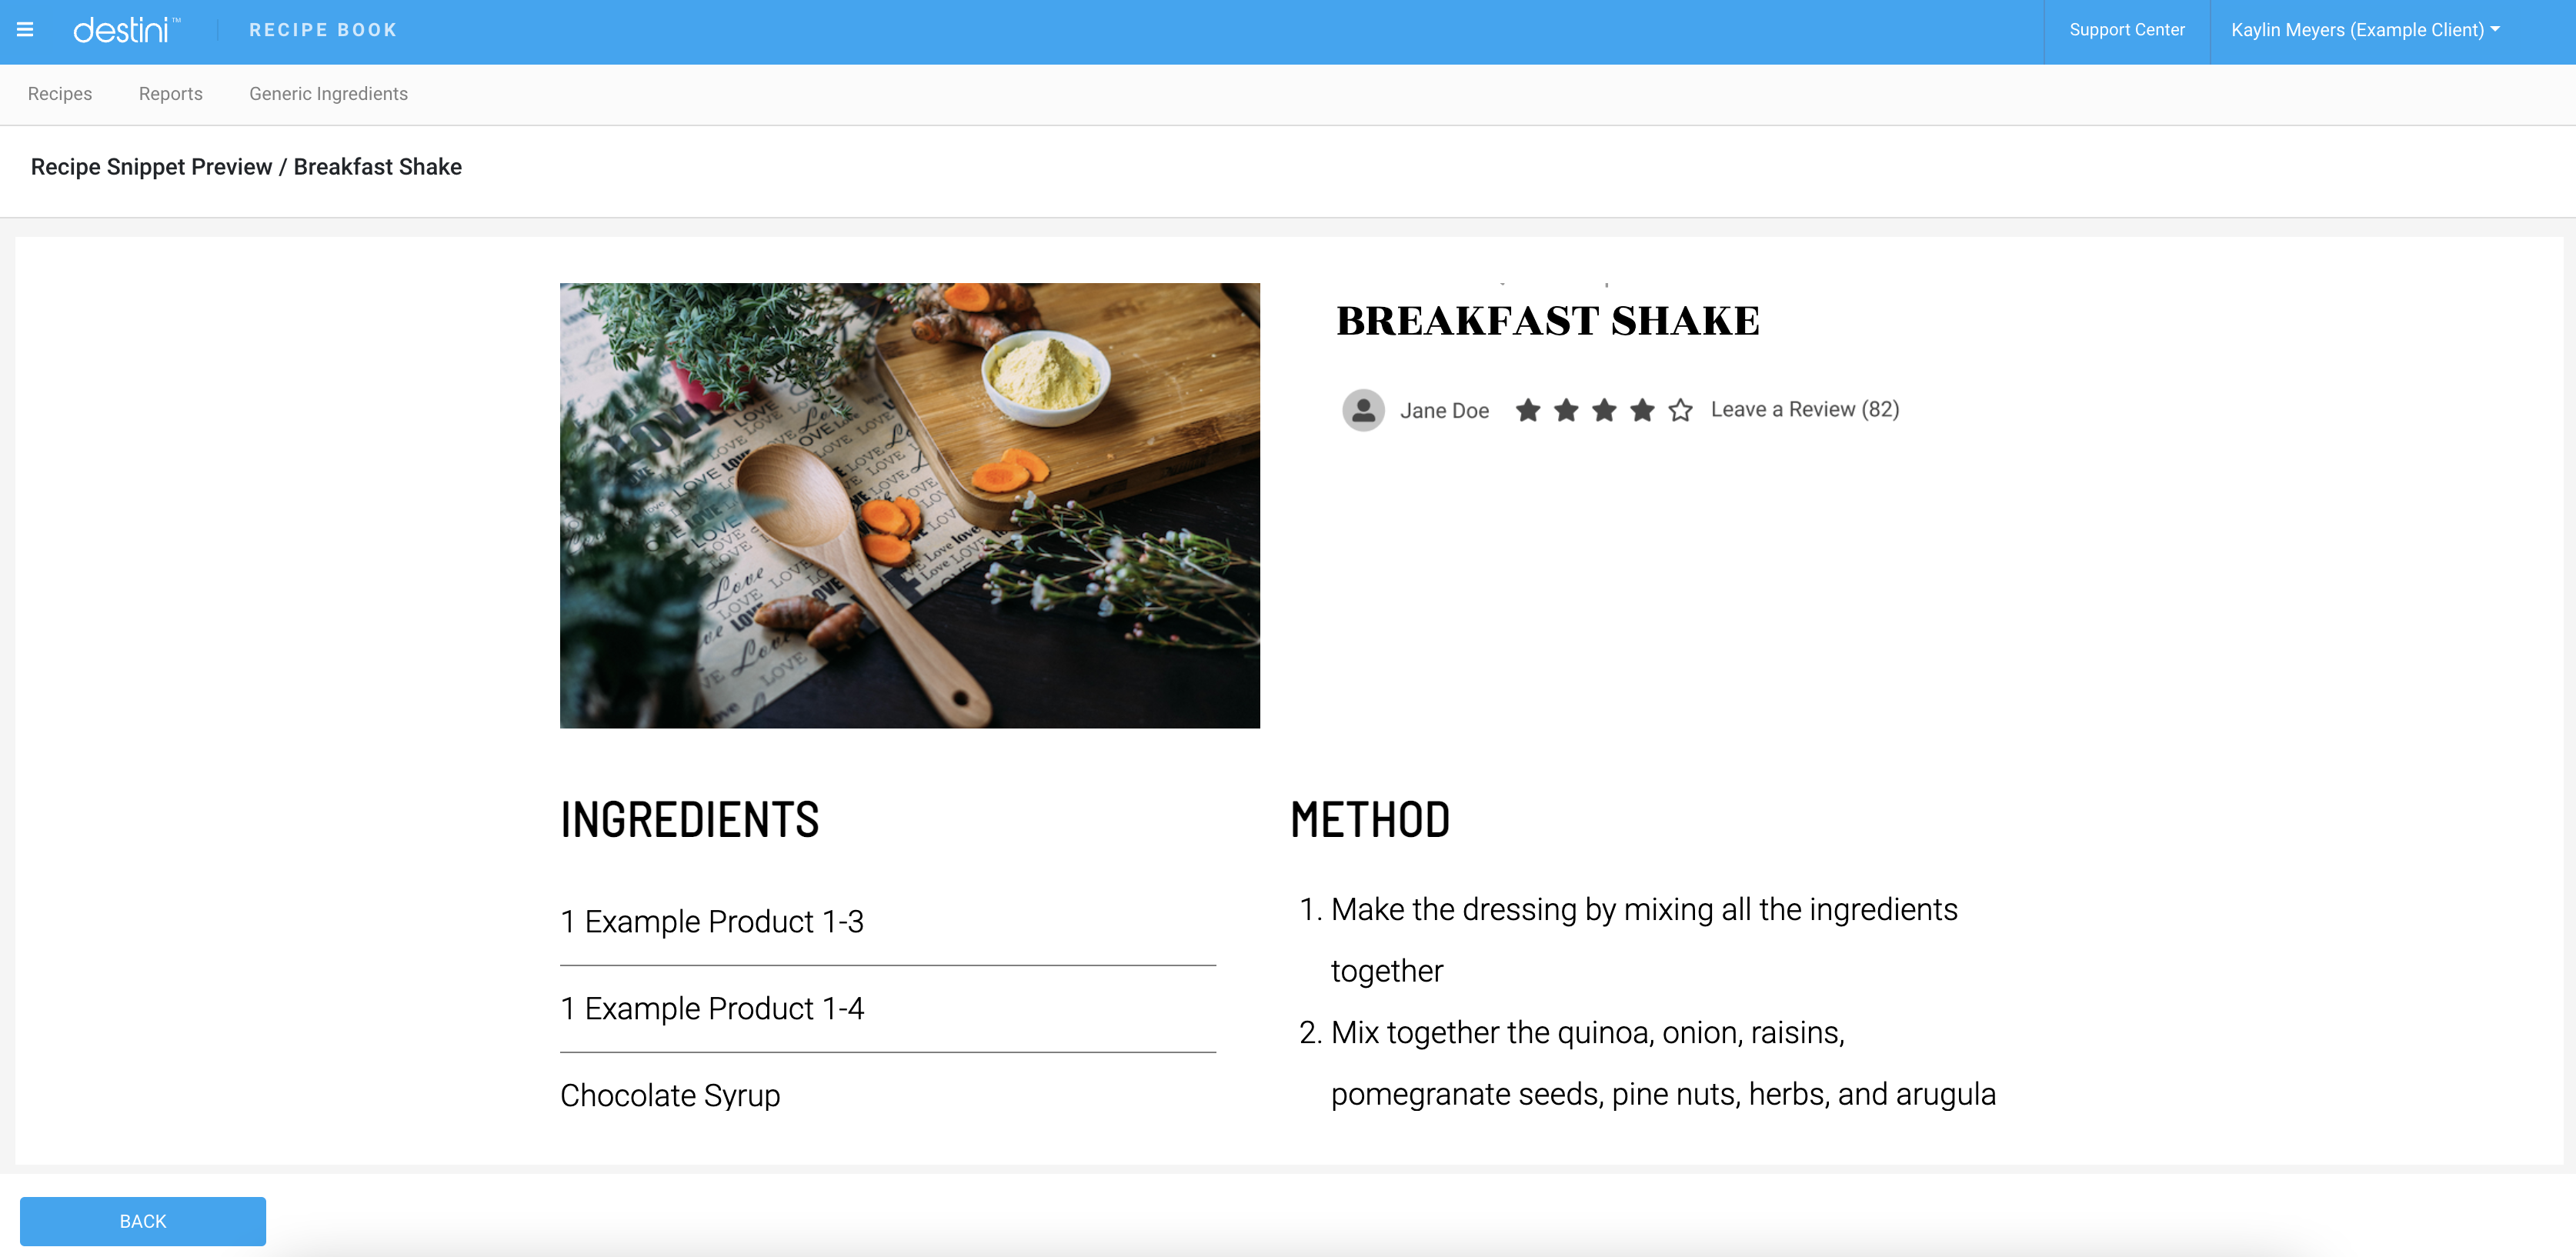Rate the recipe two stars
Screen dimensions: 2576x1257
(x=1566, y=409)
